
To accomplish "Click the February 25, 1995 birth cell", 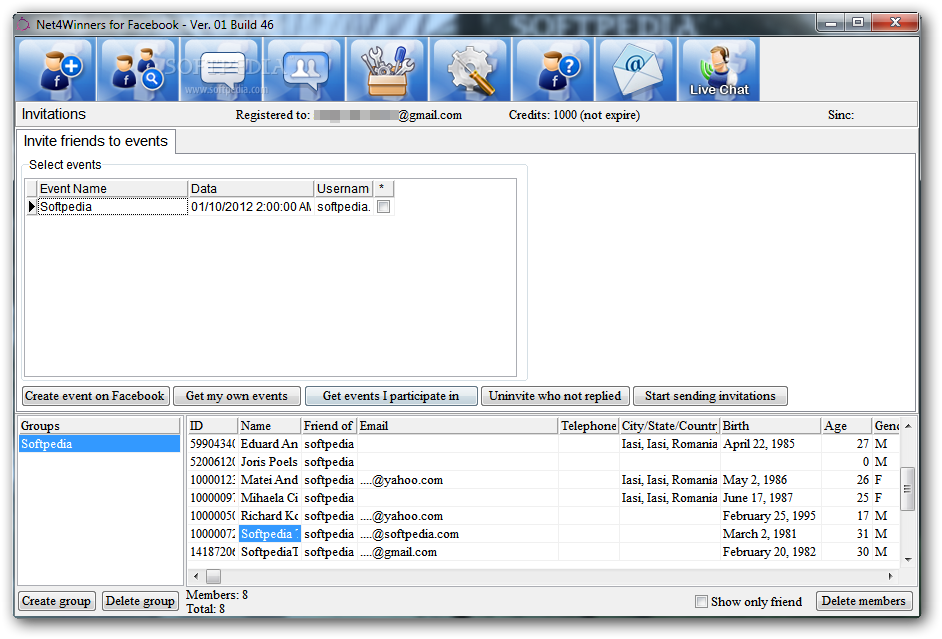I will 771,516.
